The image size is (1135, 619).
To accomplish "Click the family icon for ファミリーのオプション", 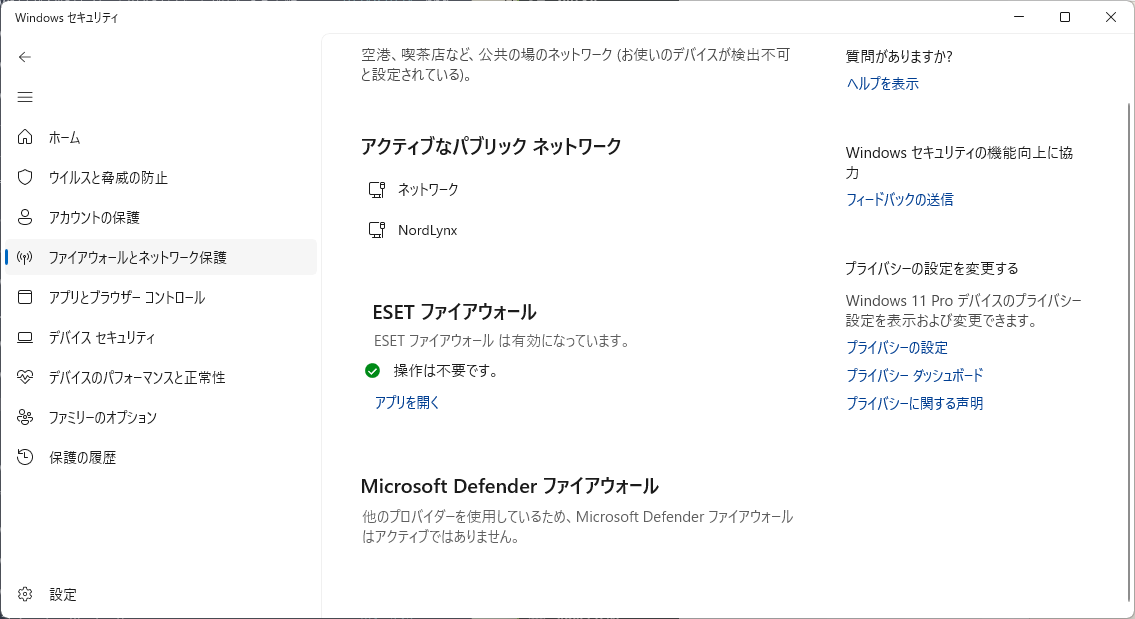I will click(26, 417).
